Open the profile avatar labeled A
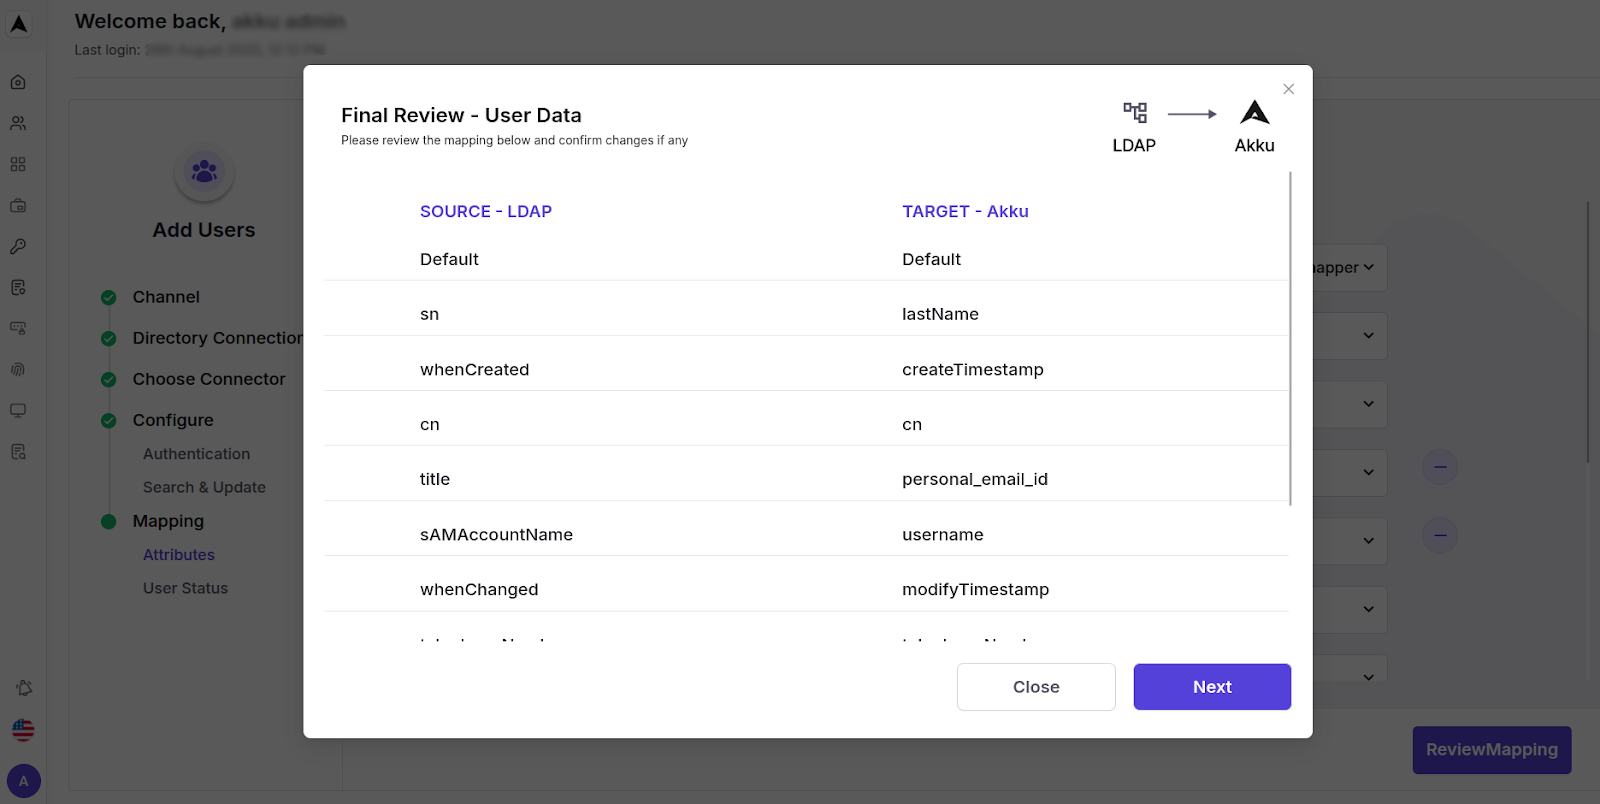This screenshot has height=804, width=1600. coord(24,781)
